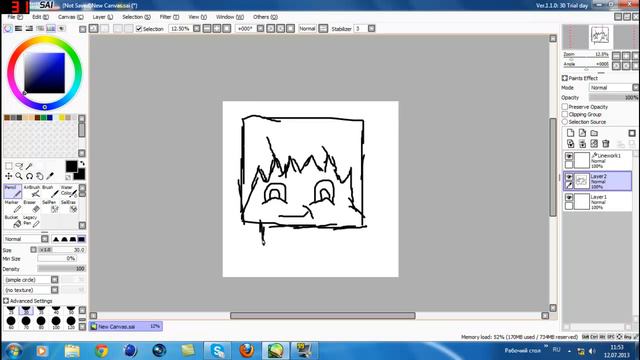Create a new linework layer
This screenshot has width=640, height=360.
coord(582,133)
